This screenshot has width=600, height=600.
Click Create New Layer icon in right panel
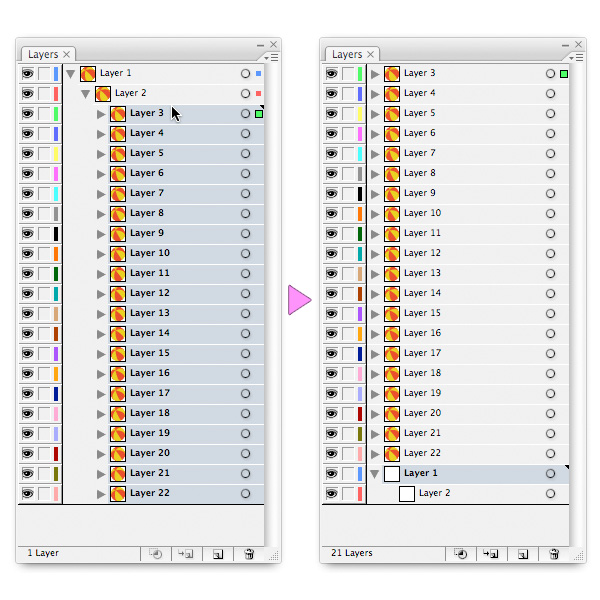point(523,554)
